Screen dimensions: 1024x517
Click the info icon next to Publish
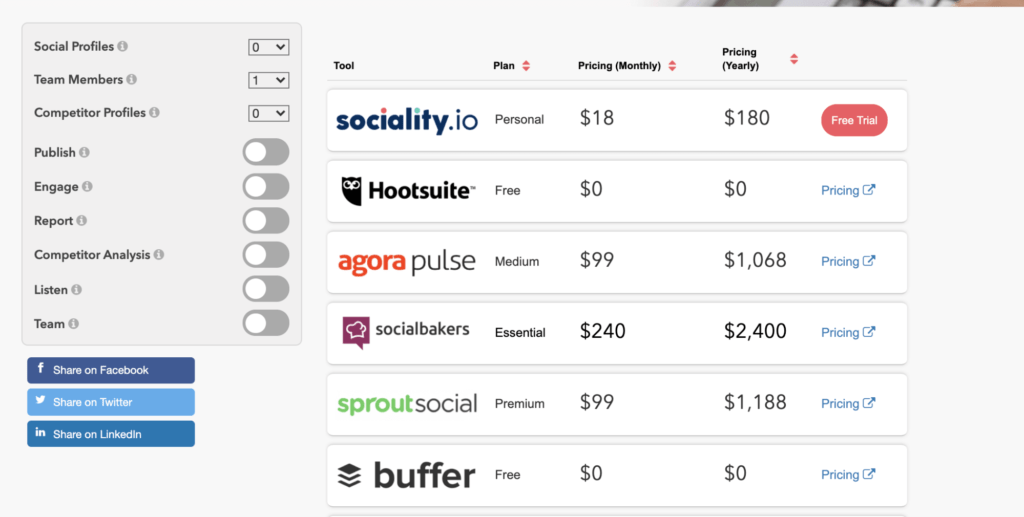click(84, 153)
